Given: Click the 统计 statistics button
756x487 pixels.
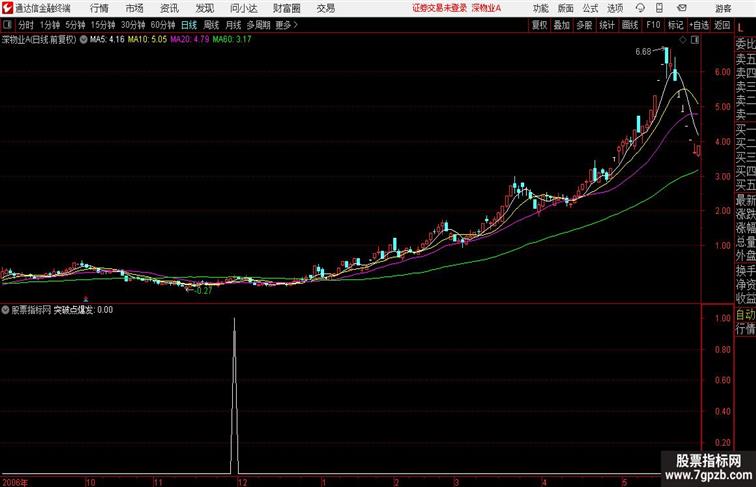Looking at the screenshot, I should [607, 25].
